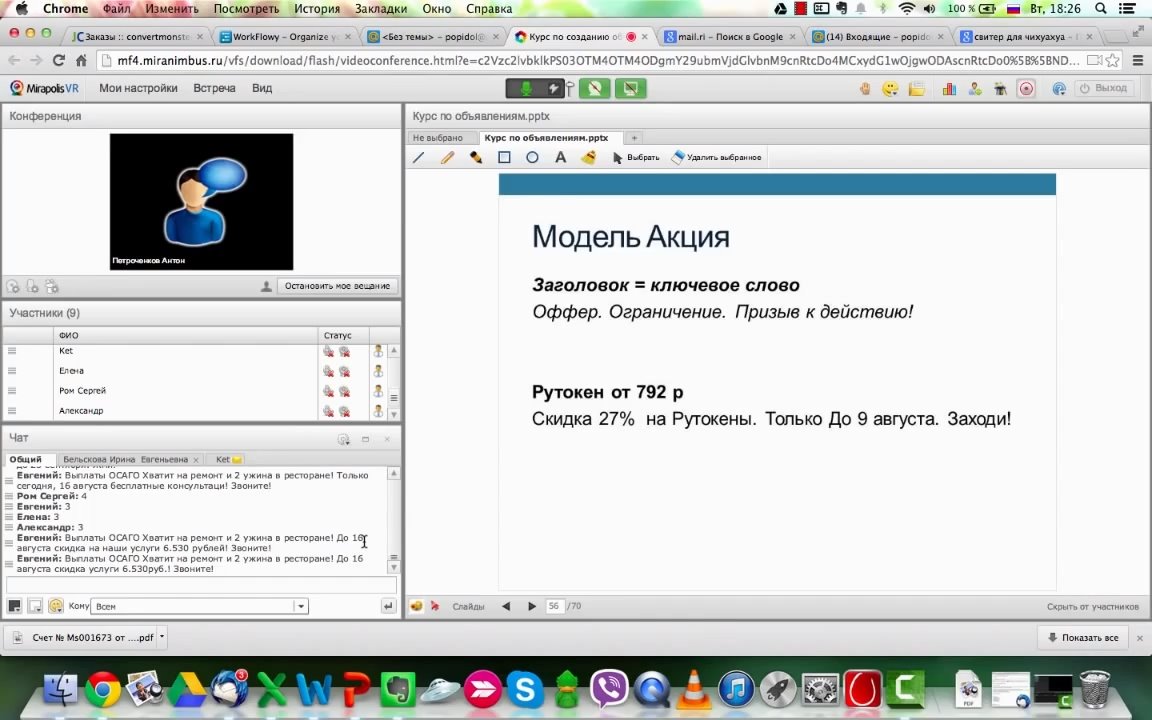This screenshot has height=720, width=1152.
Task: Click first video settings icon below conference video
Action: [x=13, y=287]
